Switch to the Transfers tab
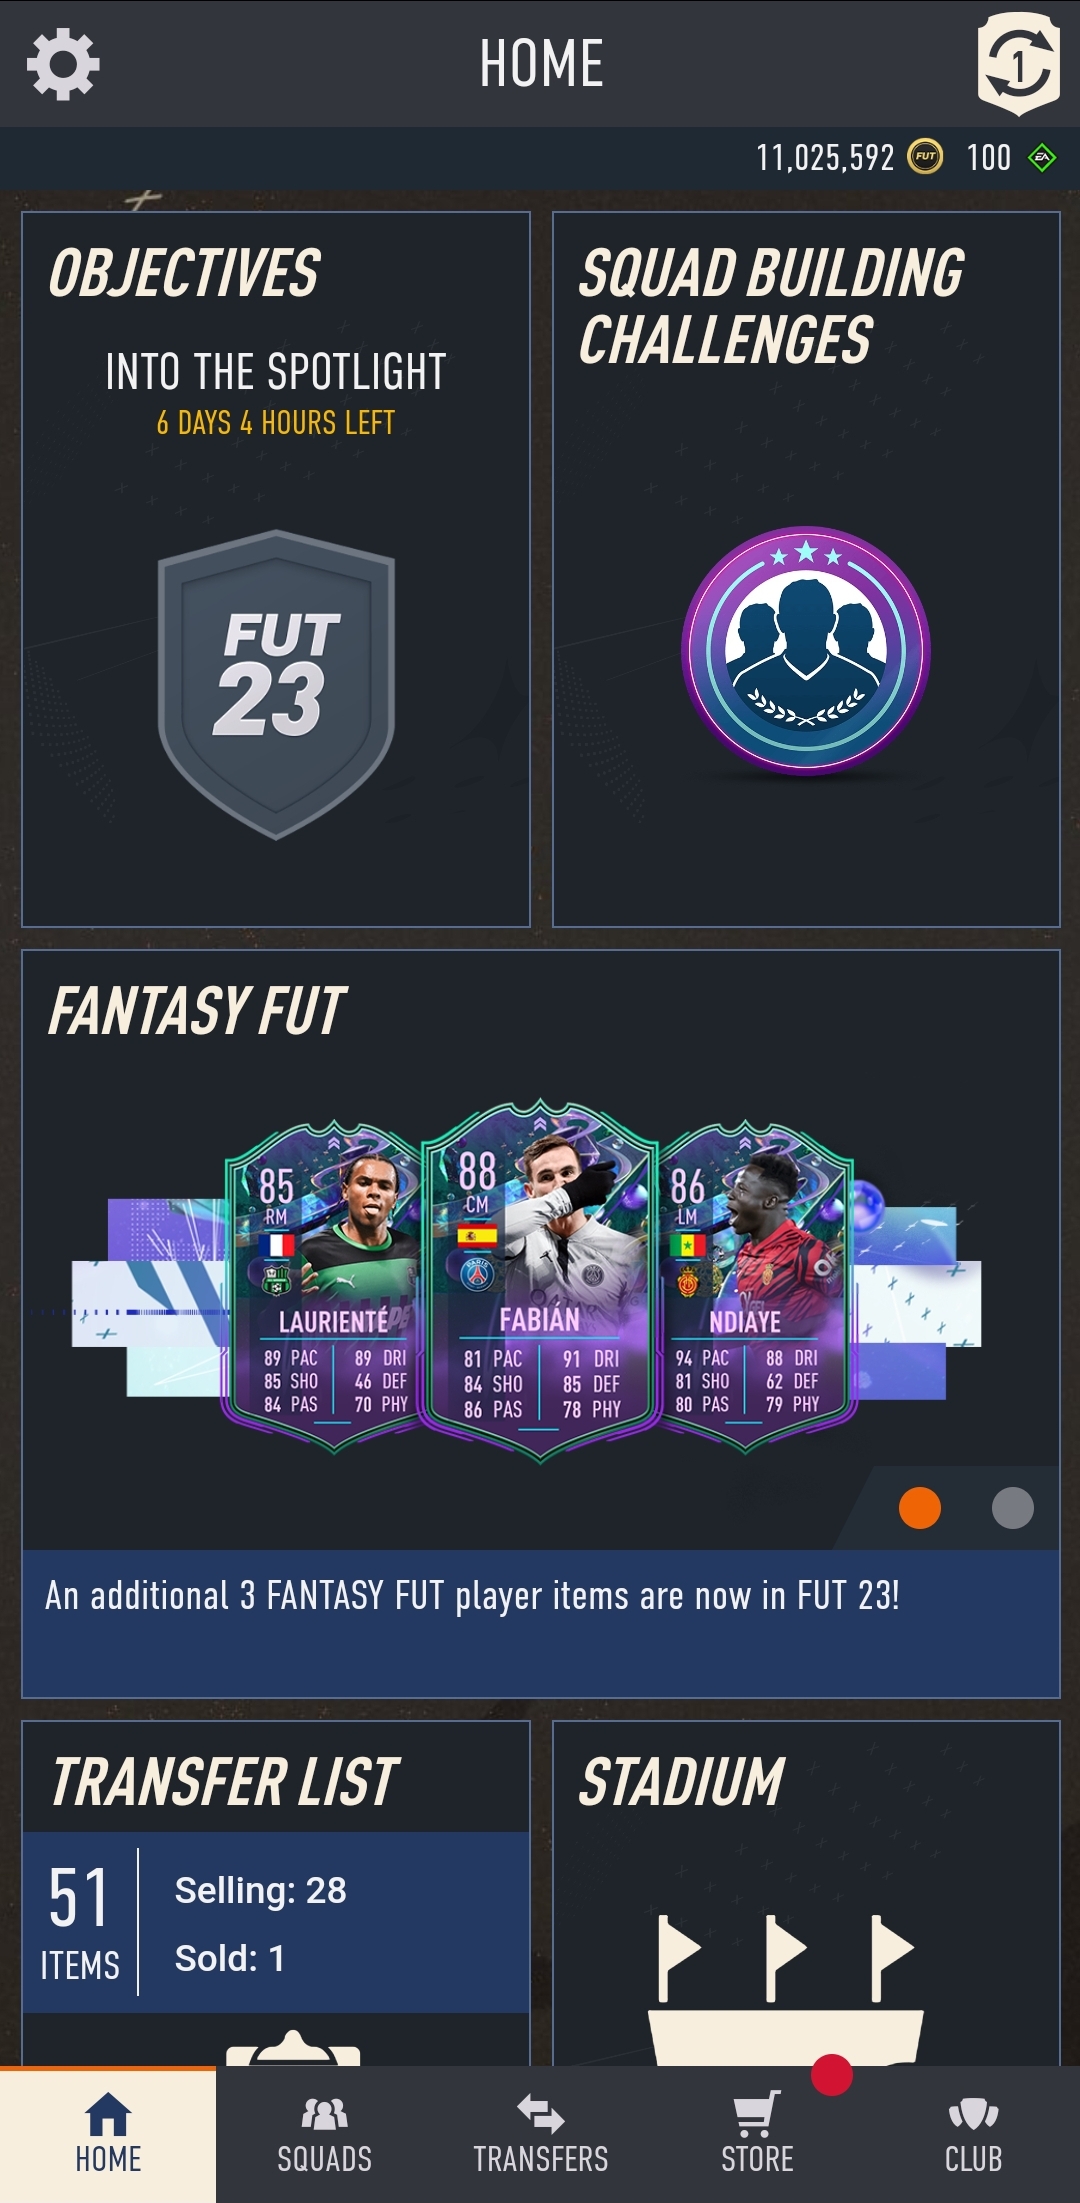Image resolution: width=1080 pixels, height=2203 pixels. click(x=541, y=2133)
